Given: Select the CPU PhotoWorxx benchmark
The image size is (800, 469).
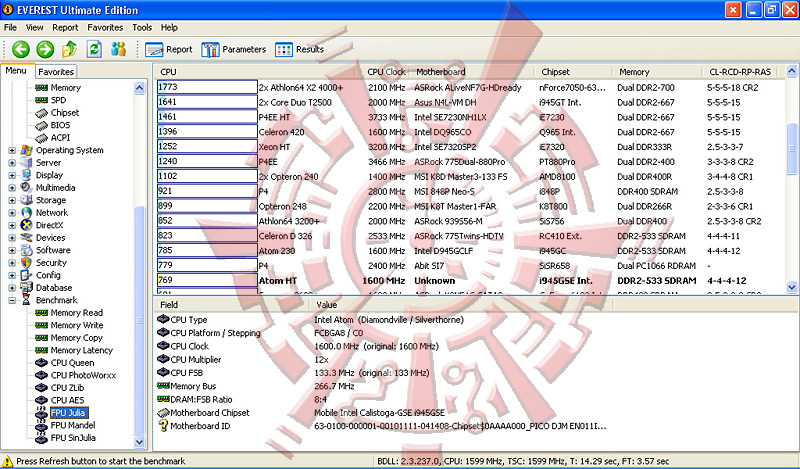Looking at the screenshot, I should [83, 375].
